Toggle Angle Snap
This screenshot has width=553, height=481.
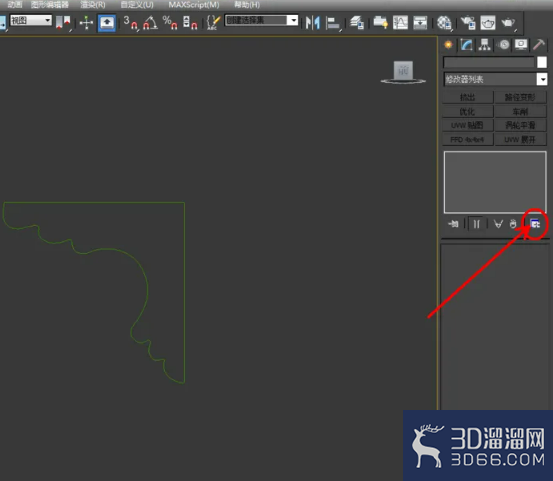[150, 23]
